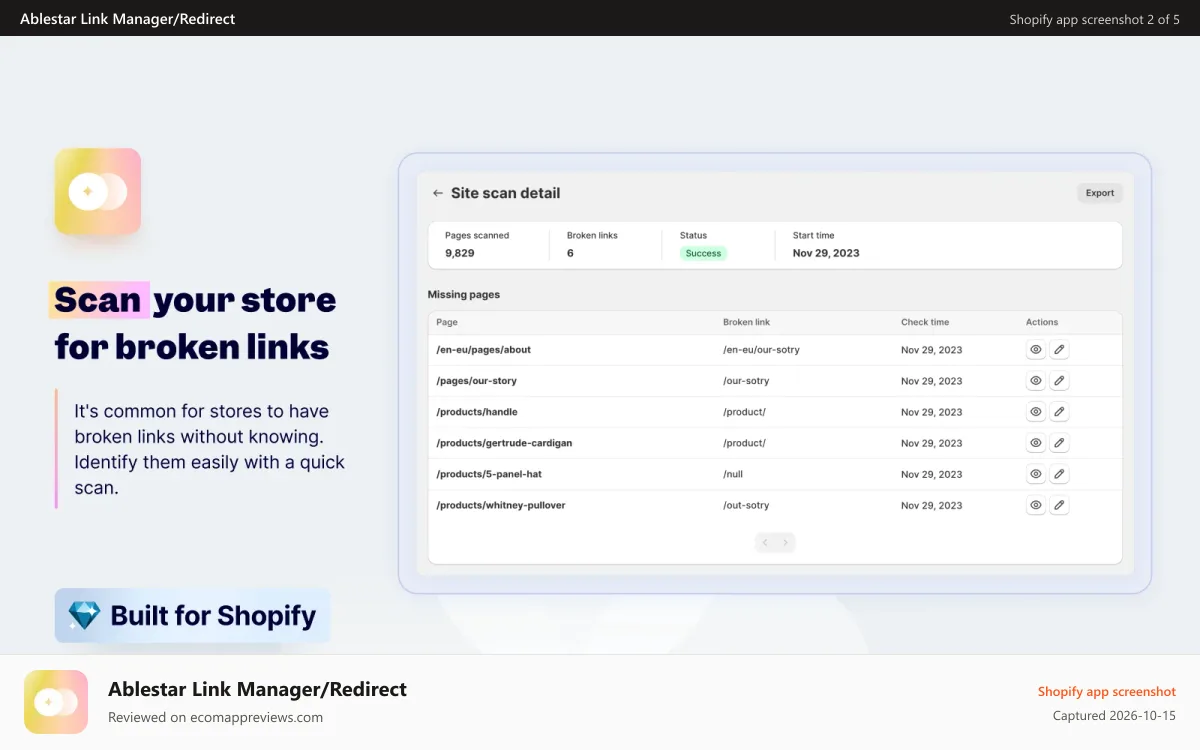Click the Site scan detail title
This screenshot has width=1200, height=750.
(506, 193)
